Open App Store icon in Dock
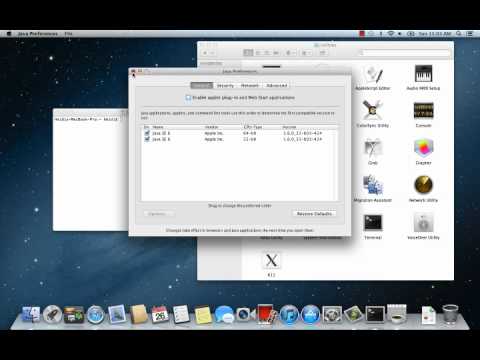The height and width of the screenshot is (360, 480). (310, 314)
